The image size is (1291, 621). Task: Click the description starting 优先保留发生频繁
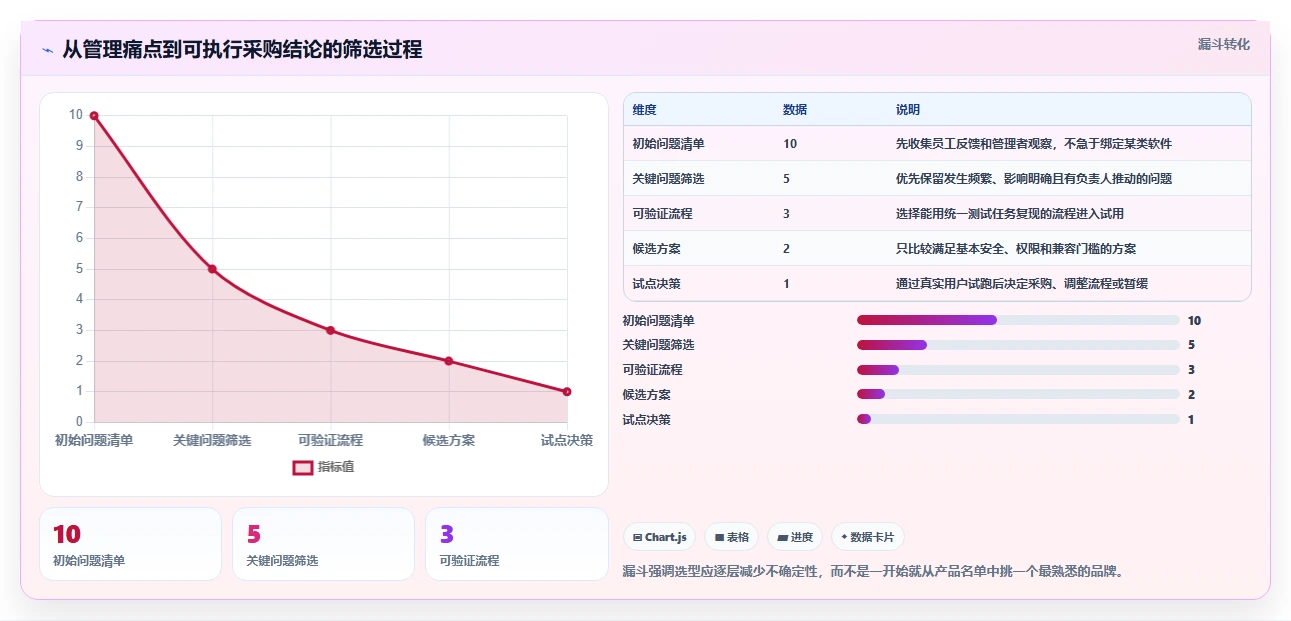(x=1034, y=179)
